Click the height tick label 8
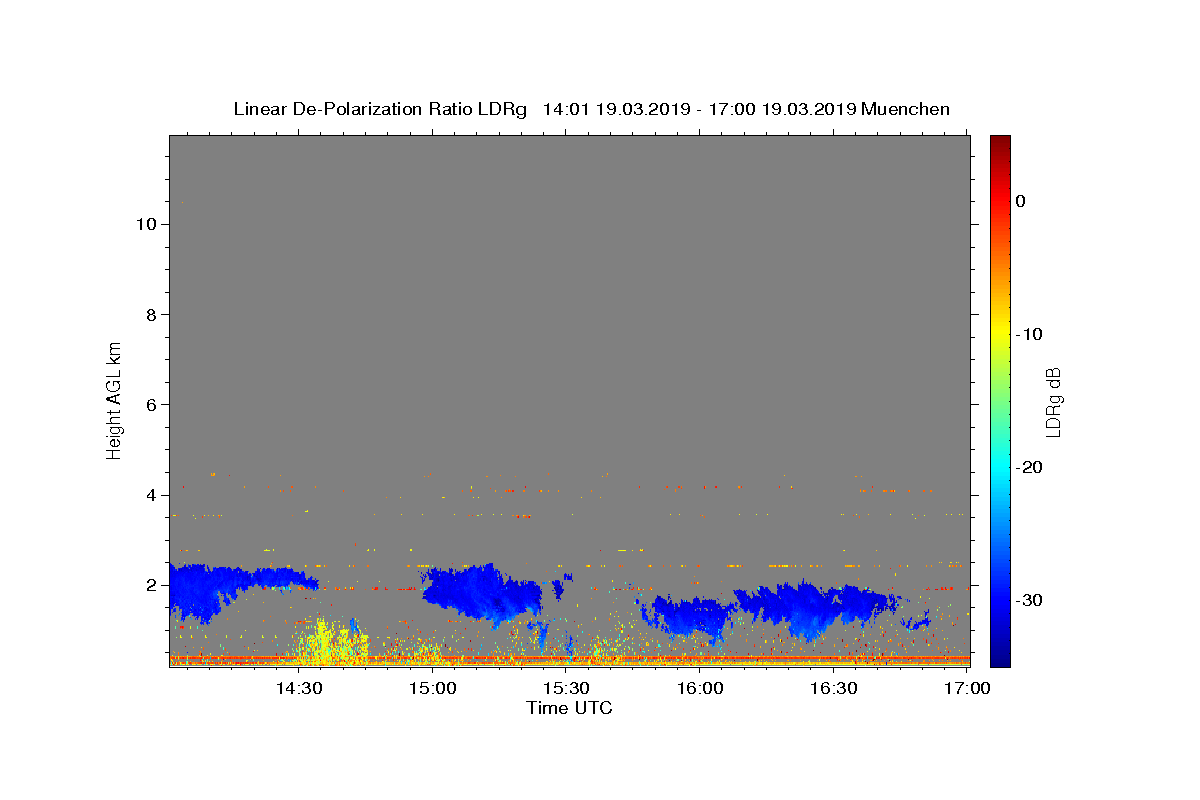The width and height of the screenshot is (1200, 800). tap(151, 314)
